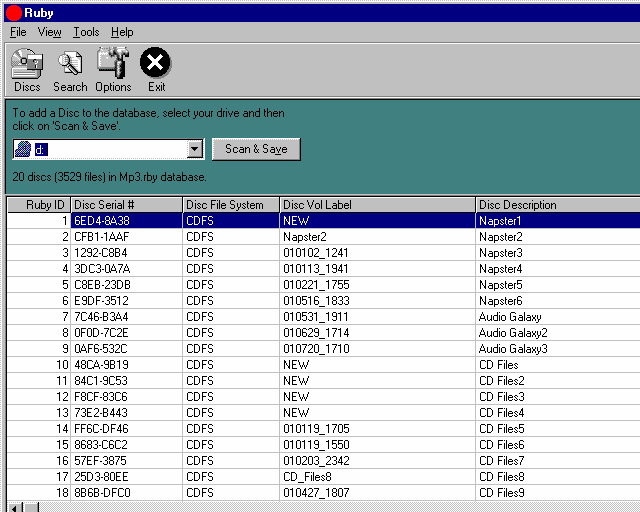Select serial 73E2-B443 cell
Screen dimensions: 640x512
coord(127,413)
